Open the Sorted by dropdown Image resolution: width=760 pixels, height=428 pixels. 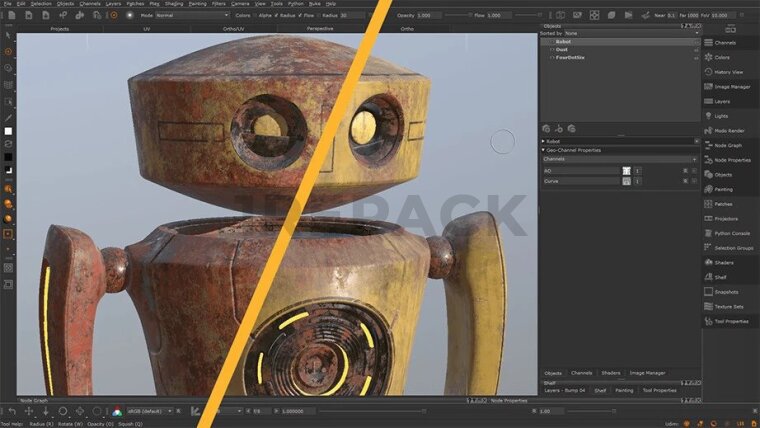tap(630, 33)
